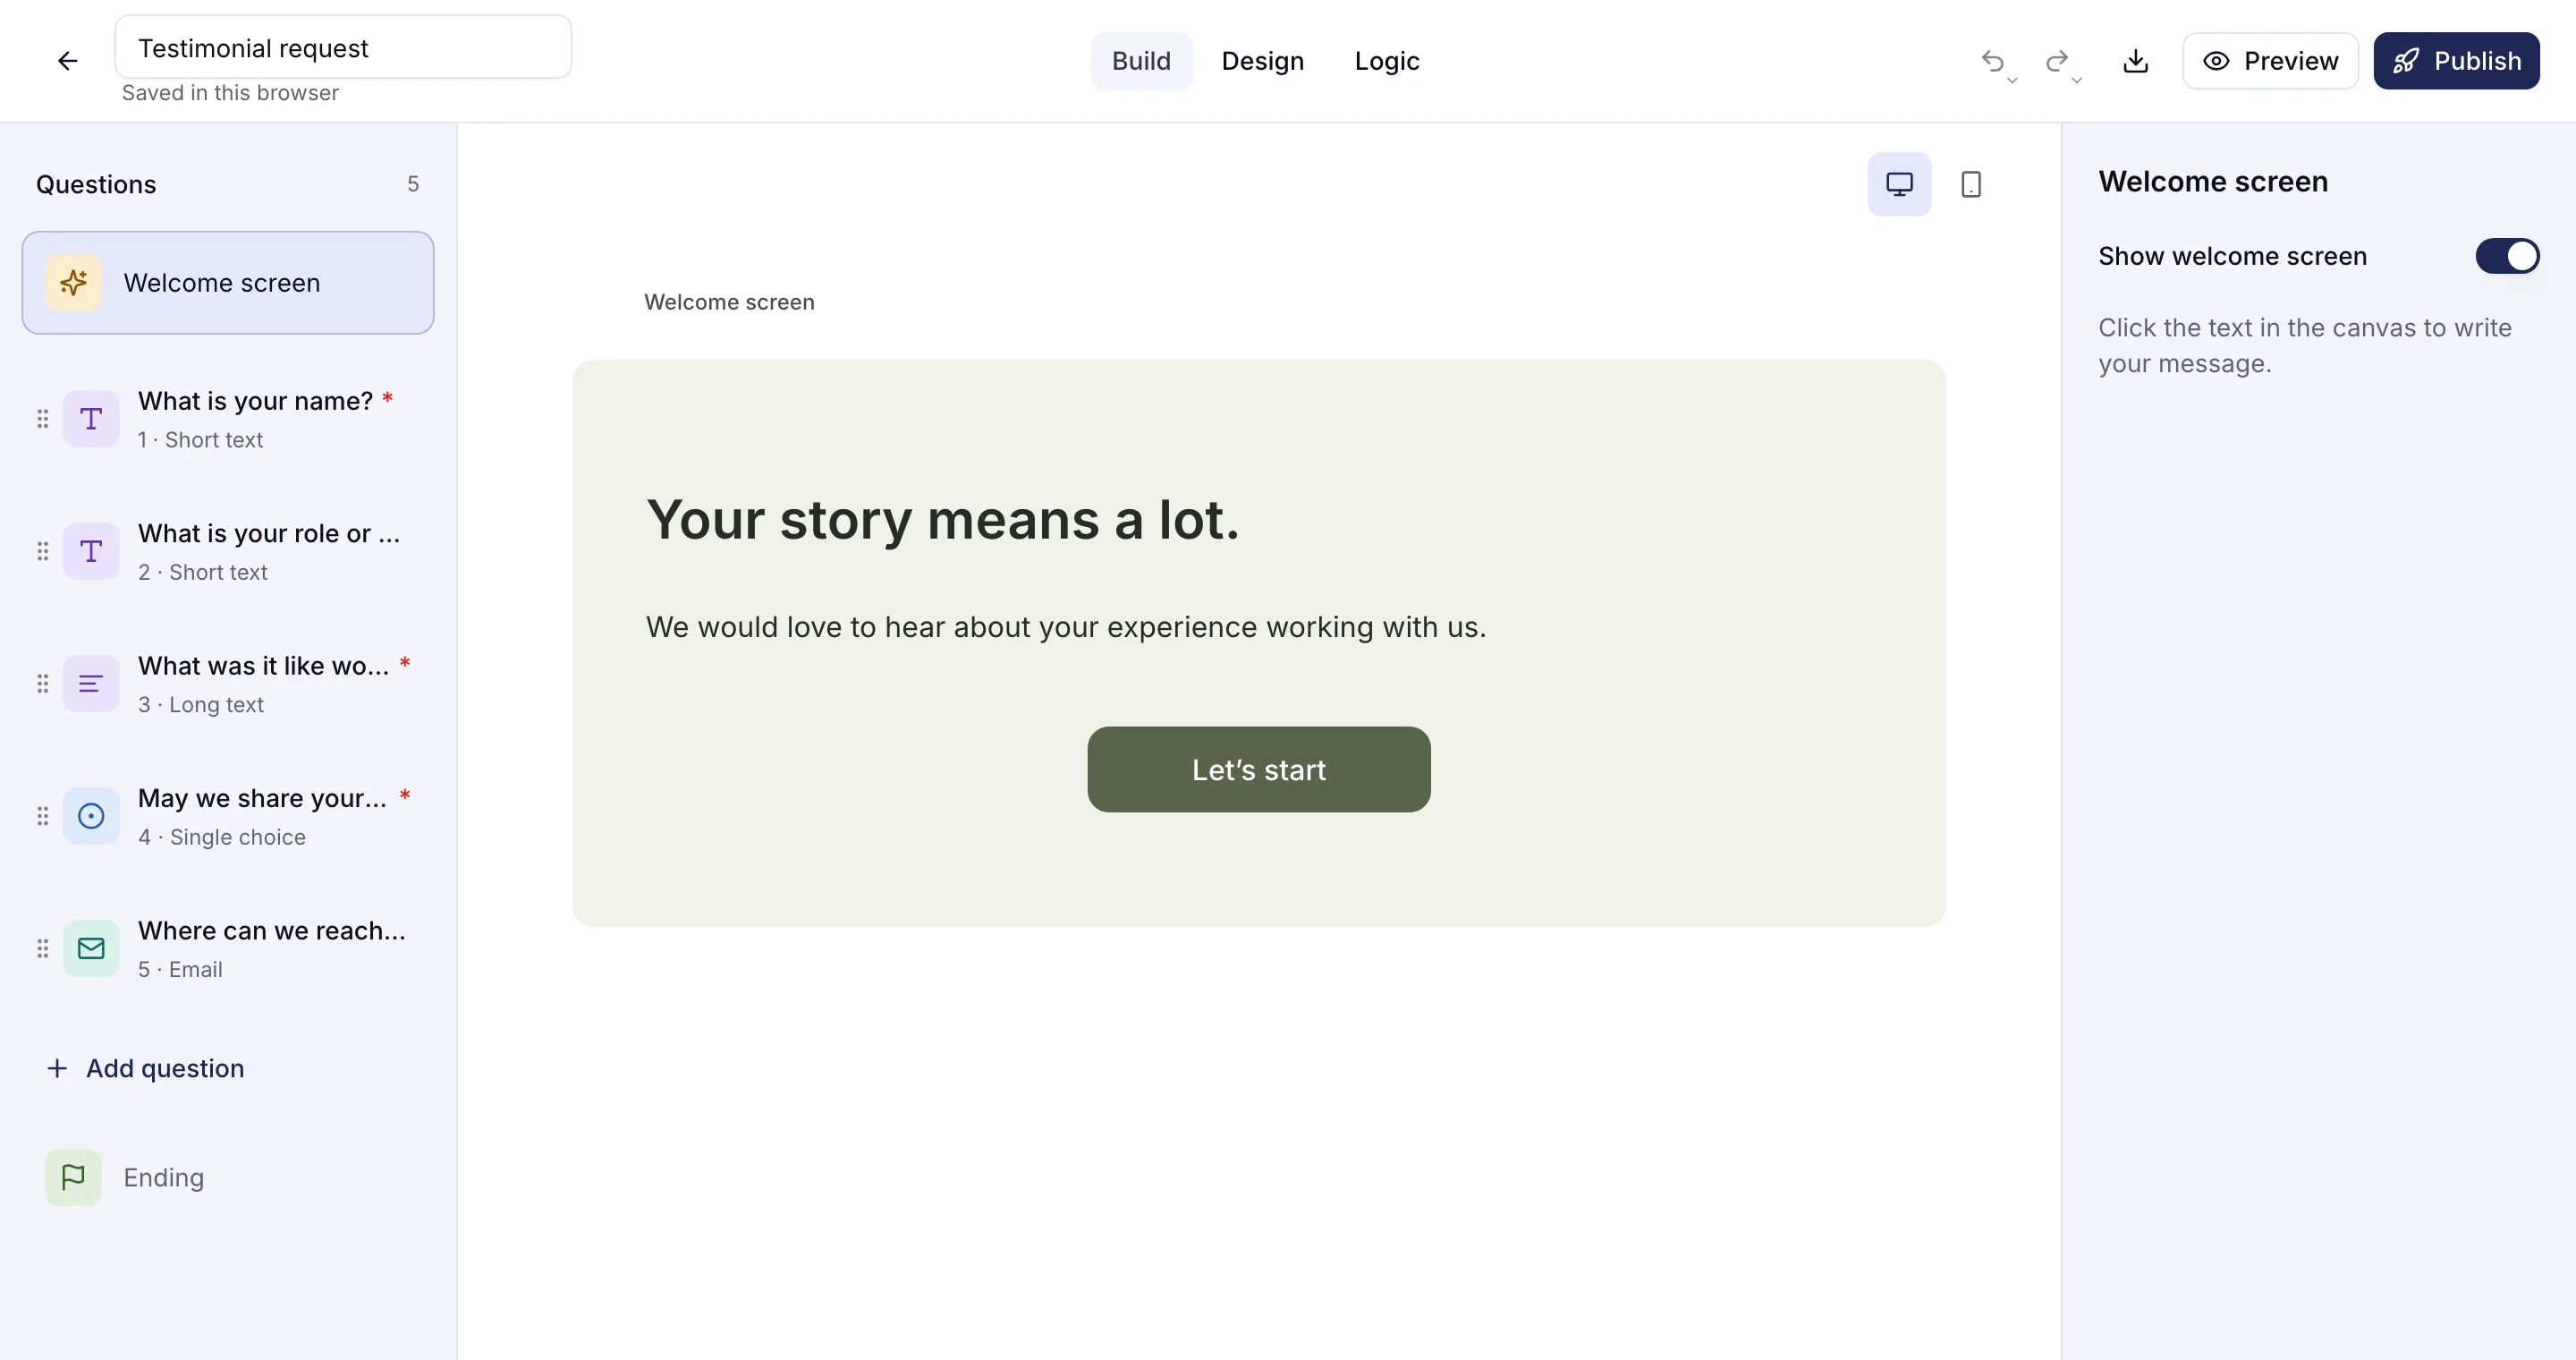Click the Publish button
The image size is (2576, 1360).
pos(2456,61)
